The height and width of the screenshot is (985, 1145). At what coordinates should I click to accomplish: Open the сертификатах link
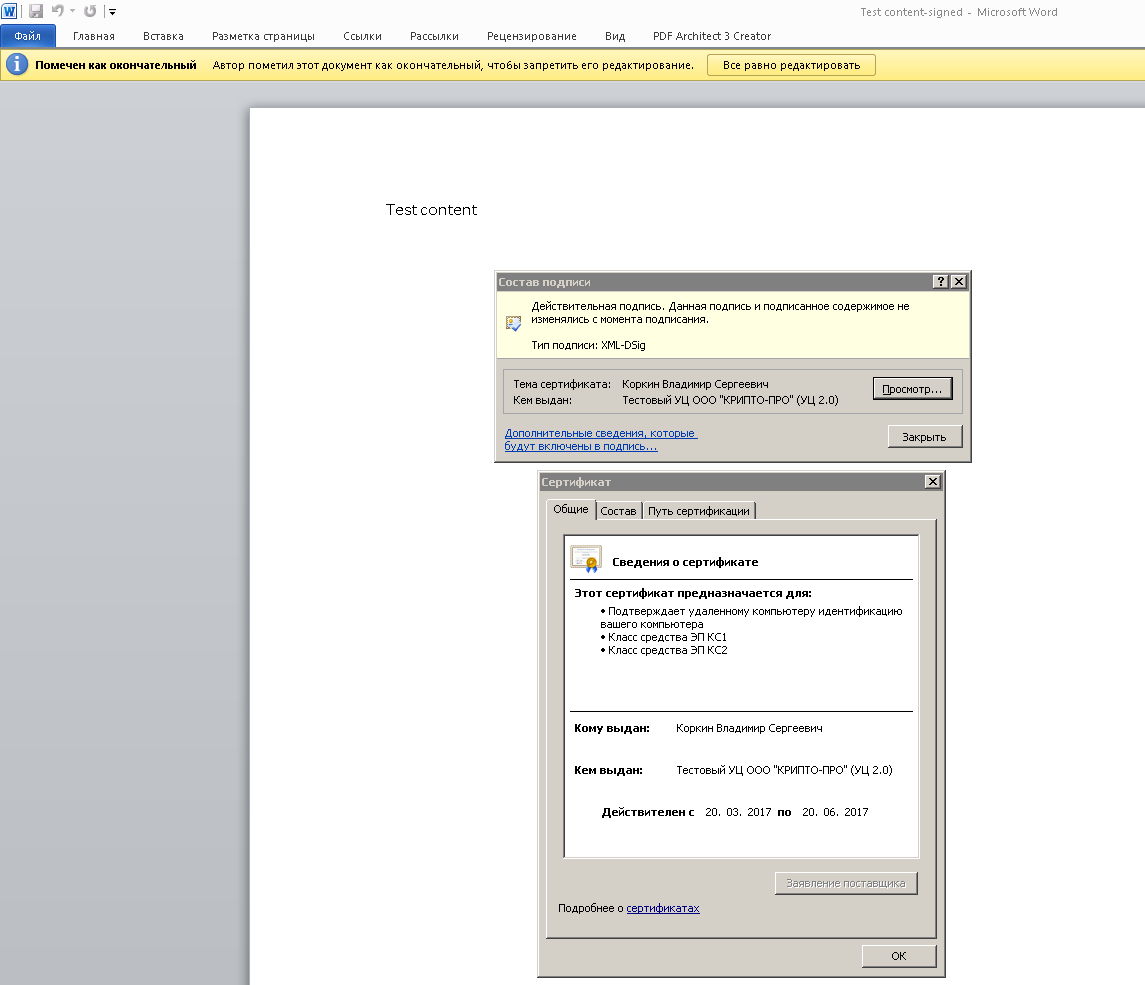click(x=663, y=908)
